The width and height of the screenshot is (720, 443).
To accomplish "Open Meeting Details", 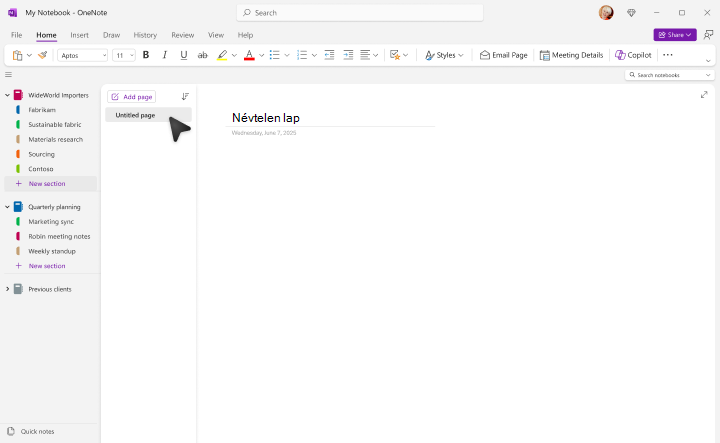I will click(571, 55).
